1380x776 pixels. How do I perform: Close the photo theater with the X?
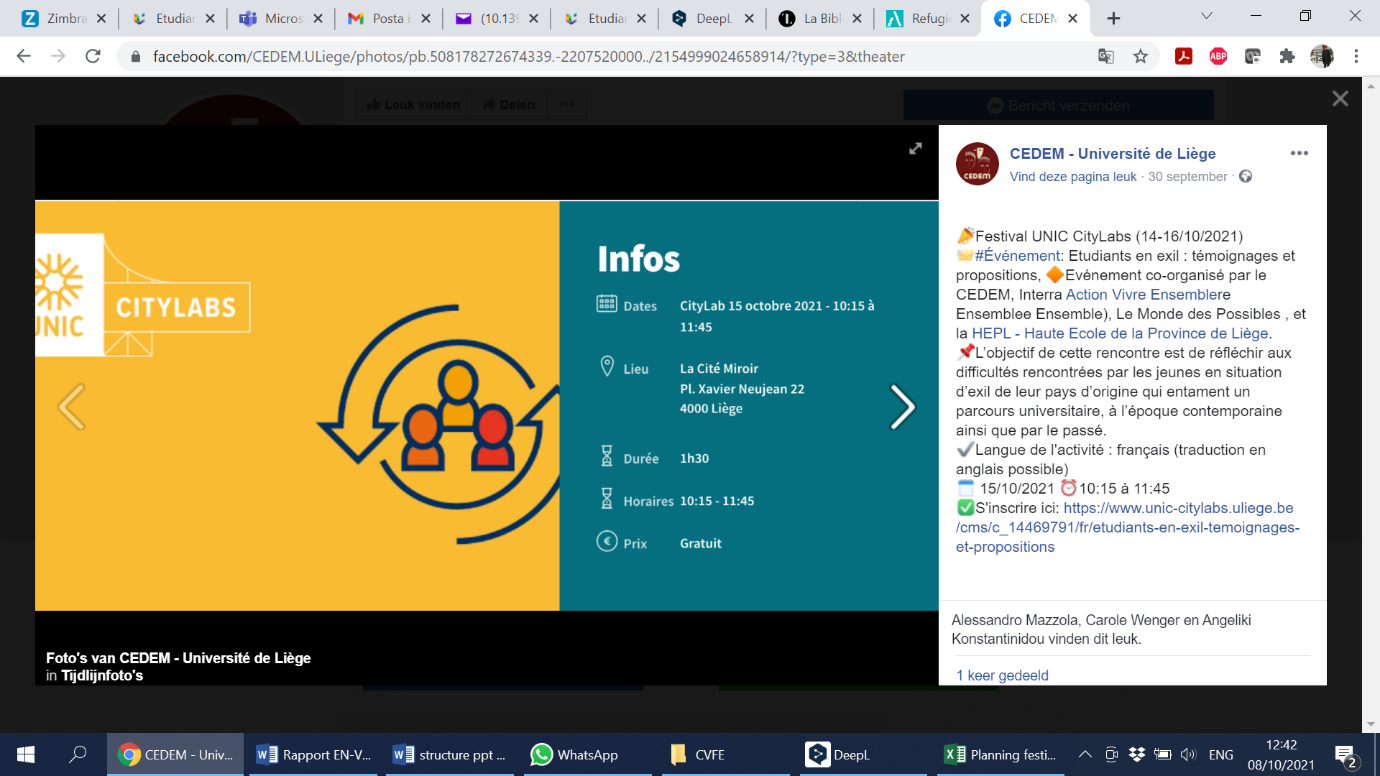[x=1340, y=98]
